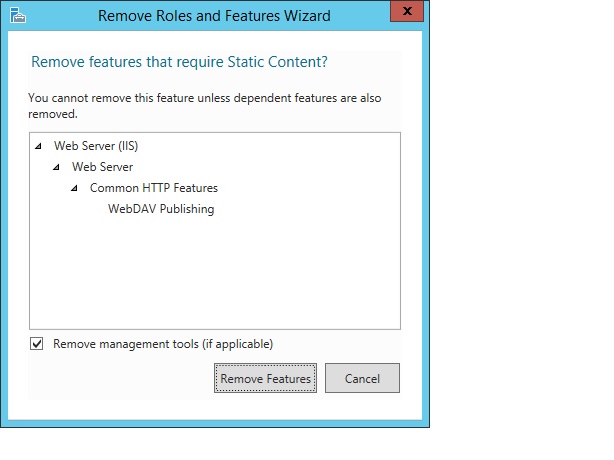Select the Web Server label in tree

coord(102,167)
